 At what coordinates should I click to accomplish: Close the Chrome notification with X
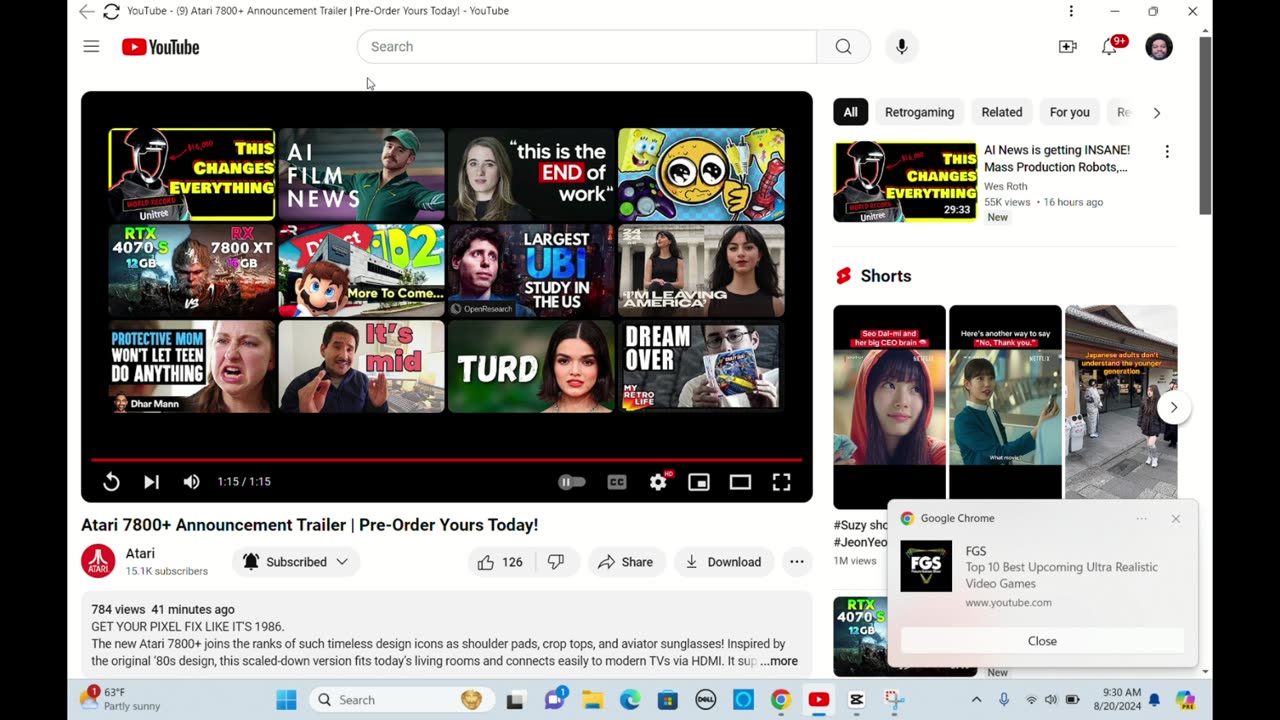(1176, 518)
